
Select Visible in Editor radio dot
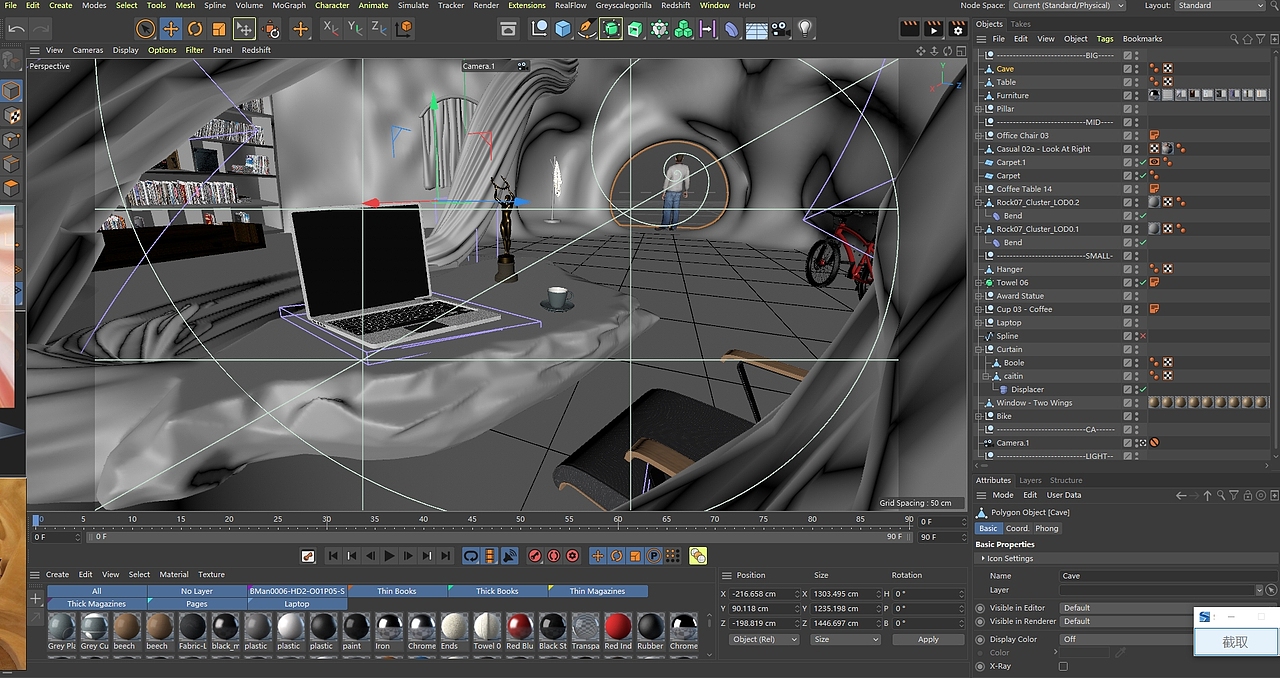[x=980, y=608]
